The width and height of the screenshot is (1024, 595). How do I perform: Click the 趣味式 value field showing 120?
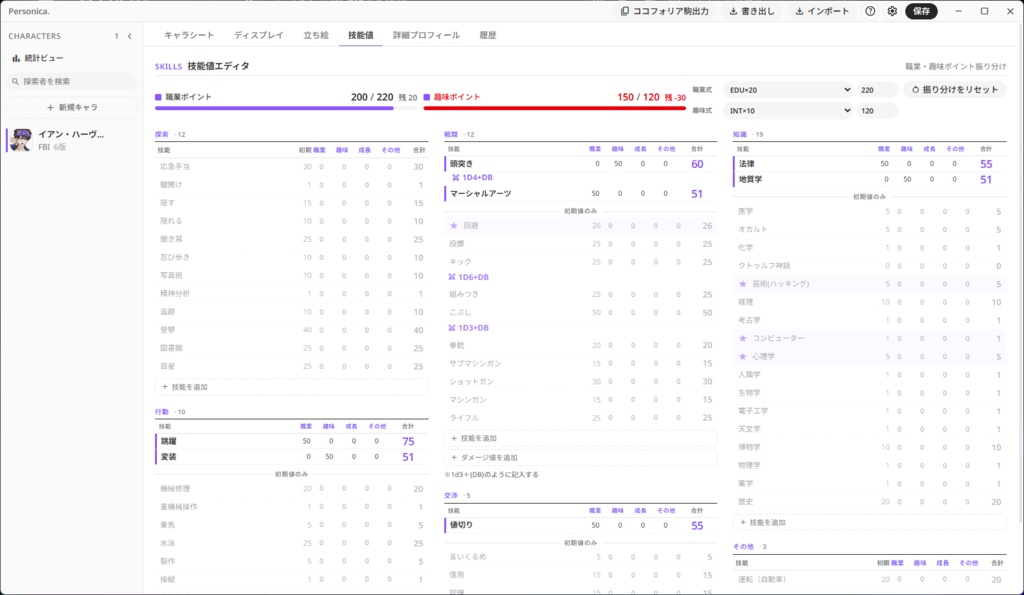coord(877,111)
